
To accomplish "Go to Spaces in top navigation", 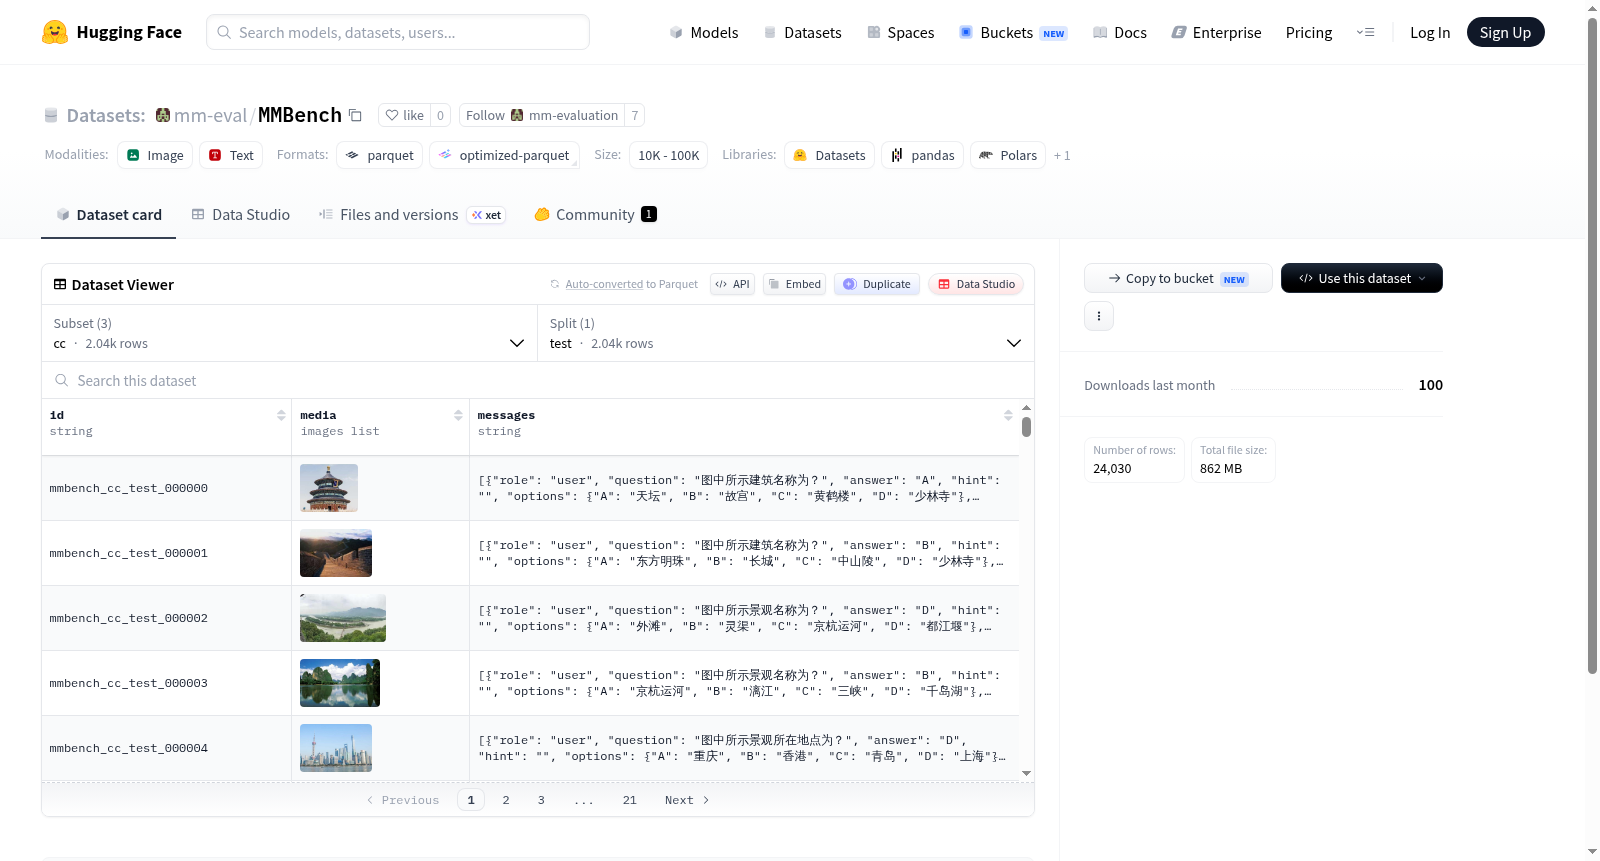I will [901, 32].
